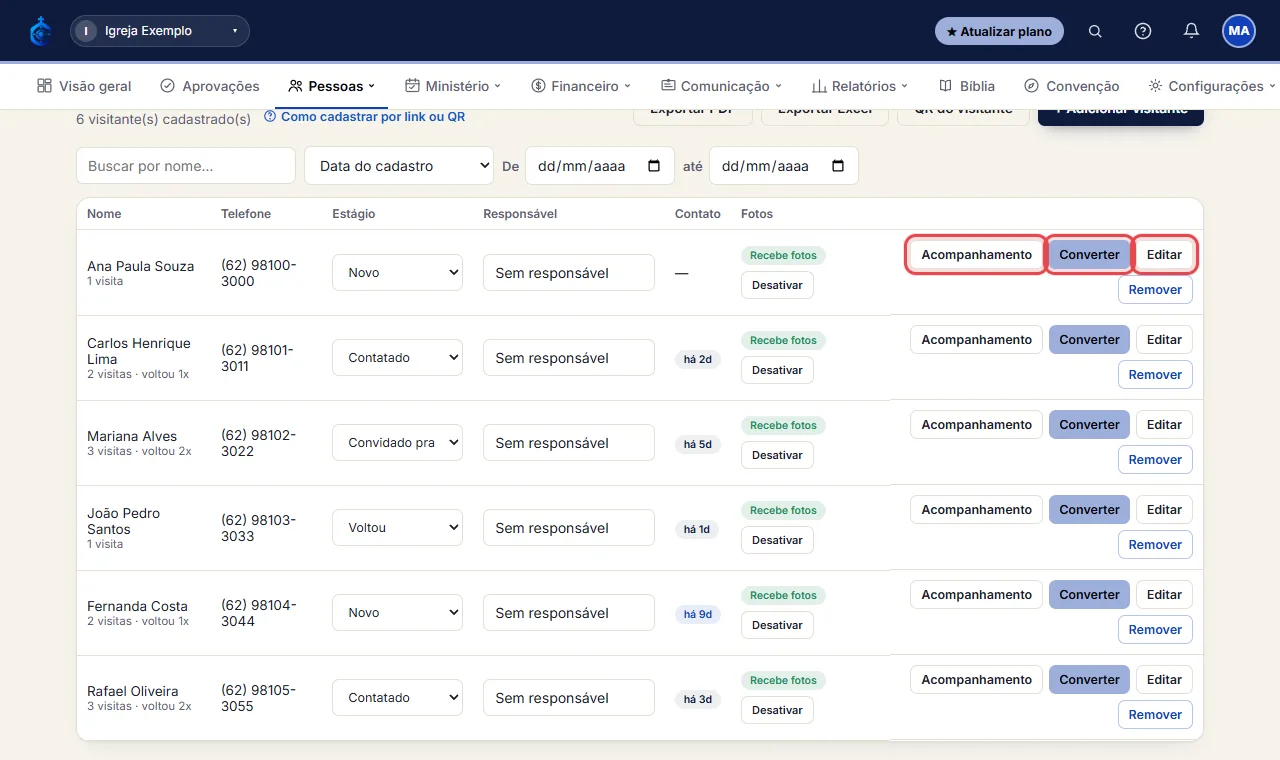Expand the Pessoas menu
1280x760 pixels.
pos(331,86)
